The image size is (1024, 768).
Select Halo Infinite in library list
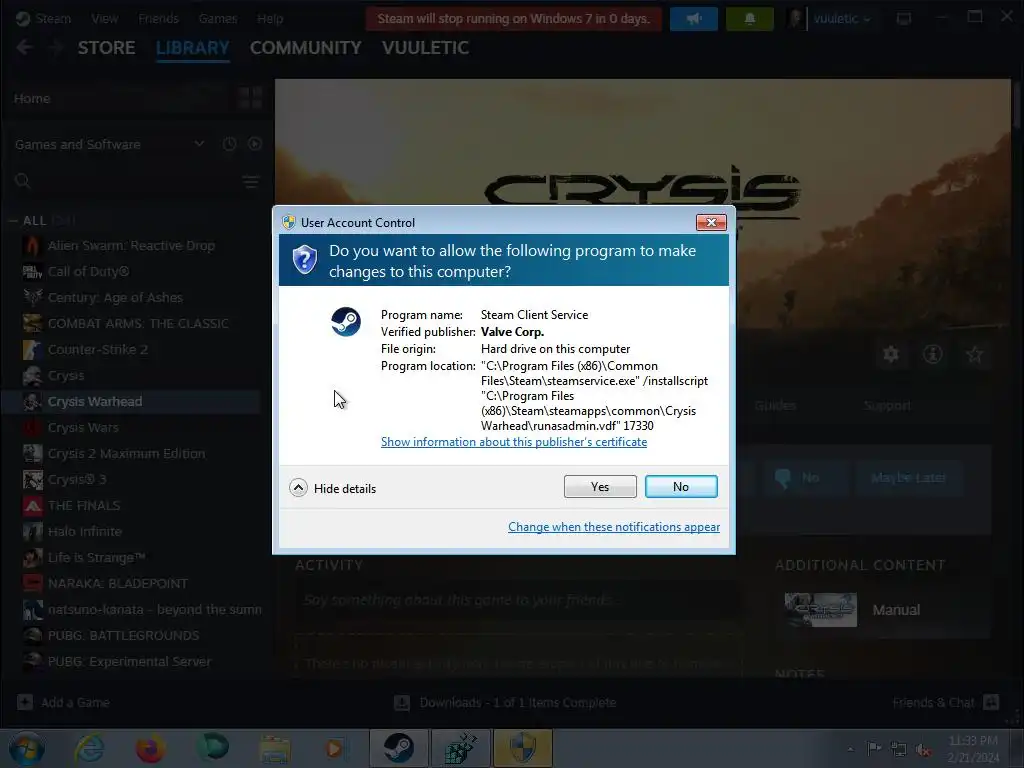(84, 532)
